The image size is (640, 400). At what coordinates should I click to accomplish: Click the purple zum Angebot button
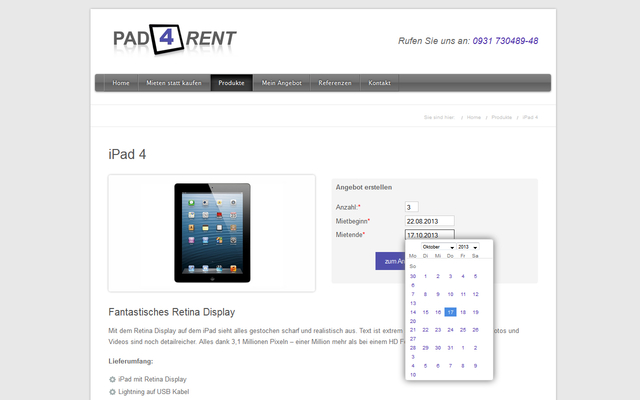point(390,261)
